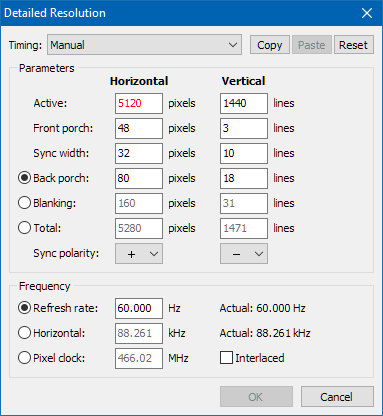
Task: Click the vertical Back porch field showing 18
Action: click(244, 178)
